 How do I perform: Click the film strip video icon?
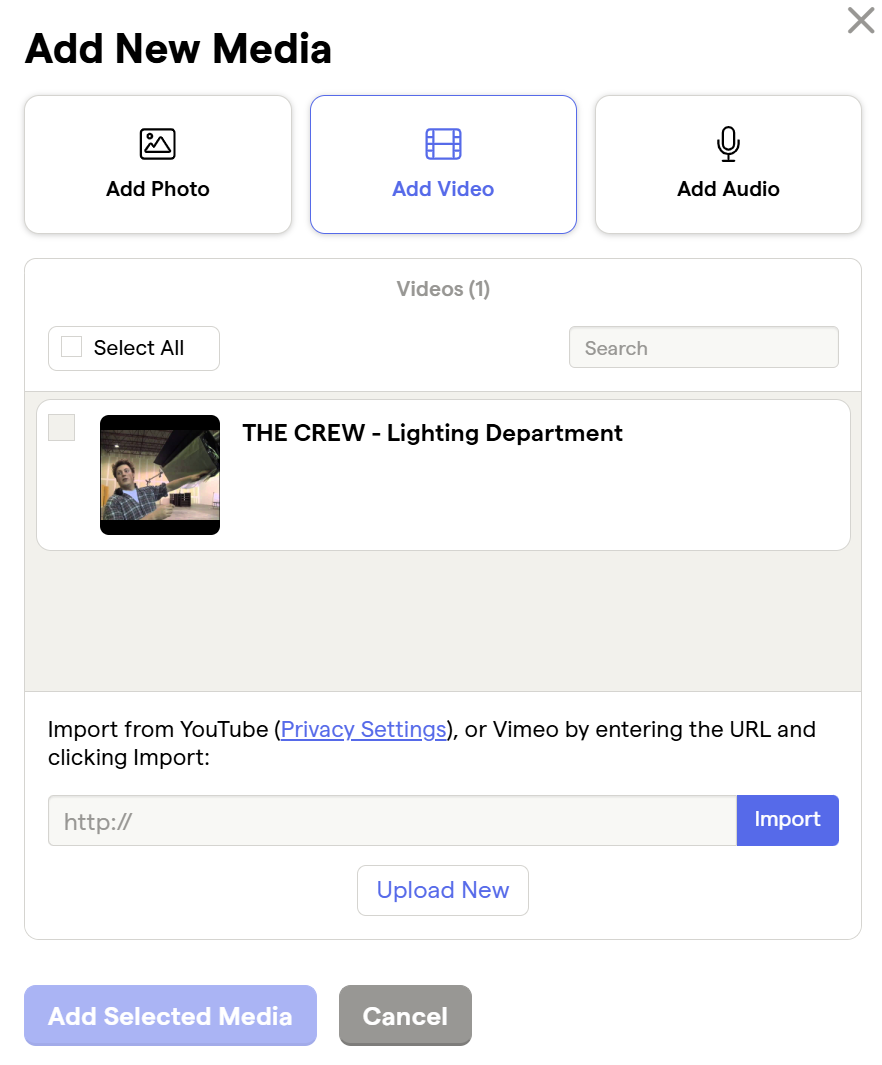443,144
